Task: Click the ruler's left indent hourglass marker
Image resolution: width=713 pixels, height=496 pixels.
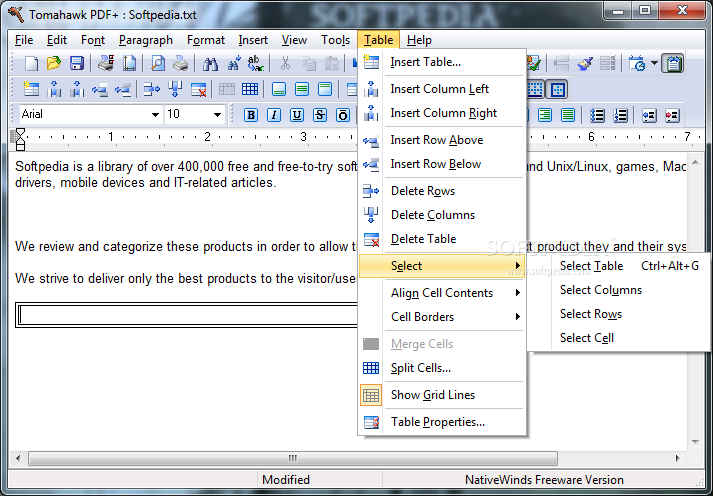Action: pyautogui.click(x=20, y=139)
